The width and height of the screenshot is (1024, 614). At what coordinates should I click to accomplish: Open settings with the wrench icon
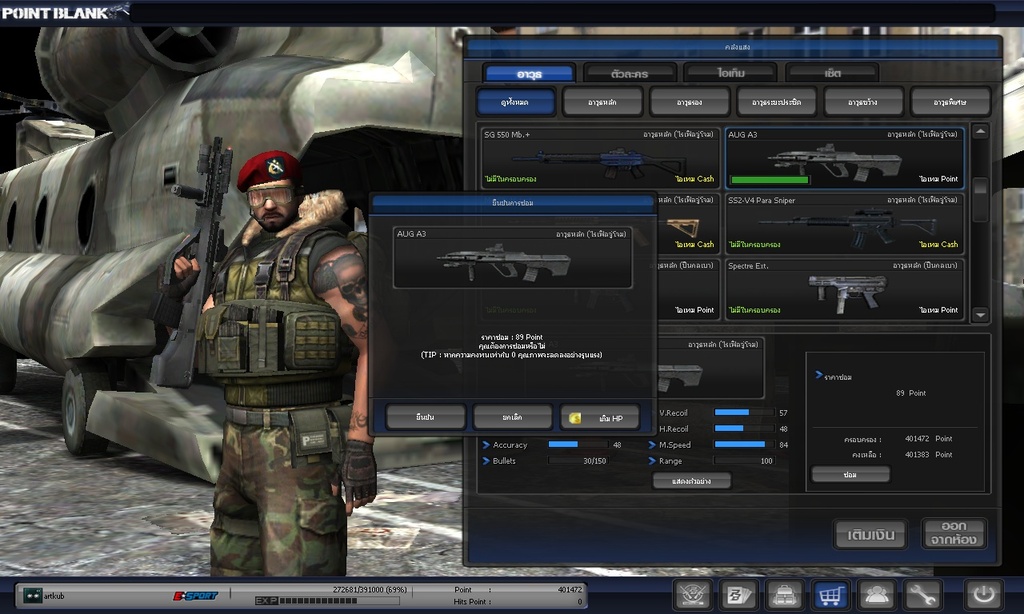[x=923, y=595]
